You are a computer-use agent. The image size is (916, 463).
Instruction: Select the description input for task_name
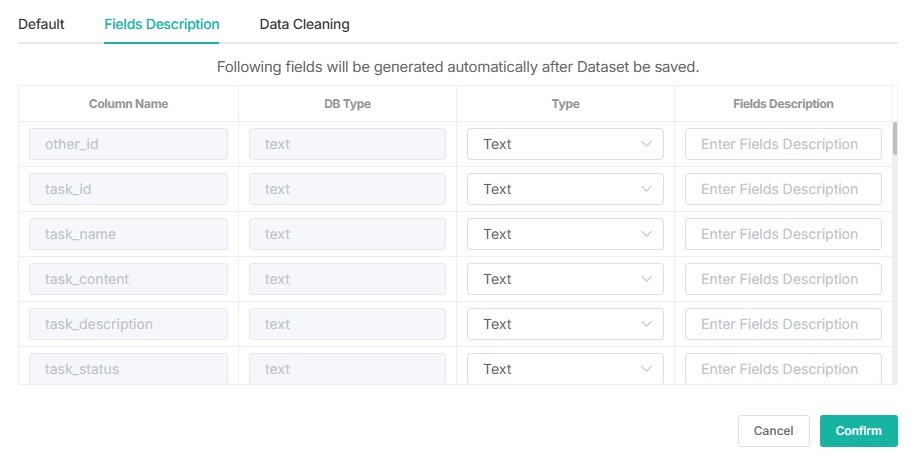pyautogui.click(x=783, y=234)
